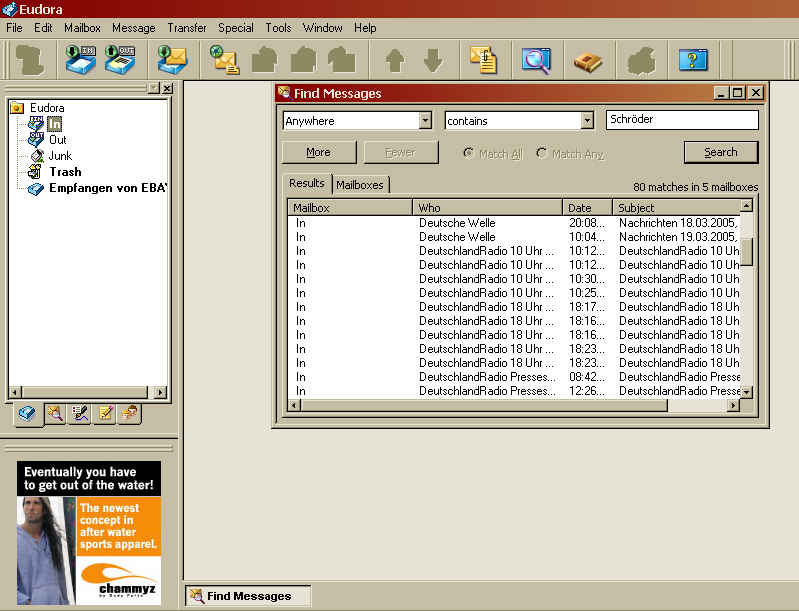Click the Find Messages magnifier toolbar icon
Screen dimensions: 799x611
536,61
